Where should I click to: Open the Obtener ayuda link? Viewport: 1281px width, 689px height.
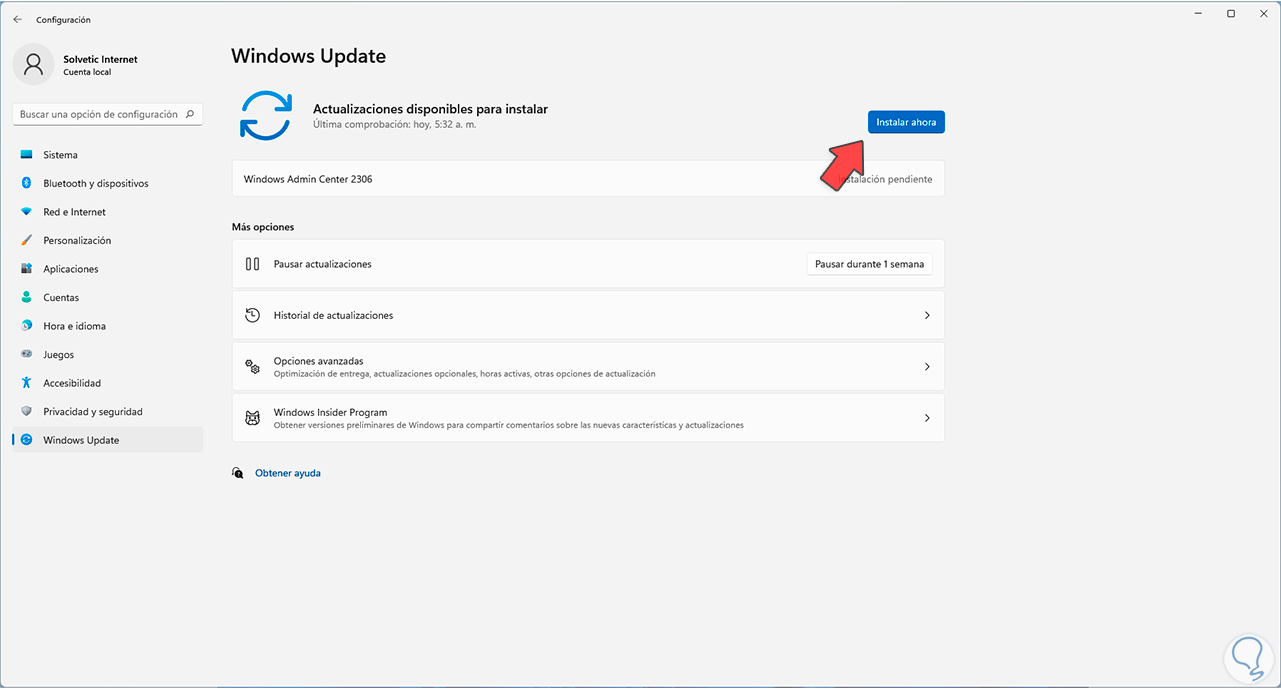pyautogui.click(x=288, y=473)
